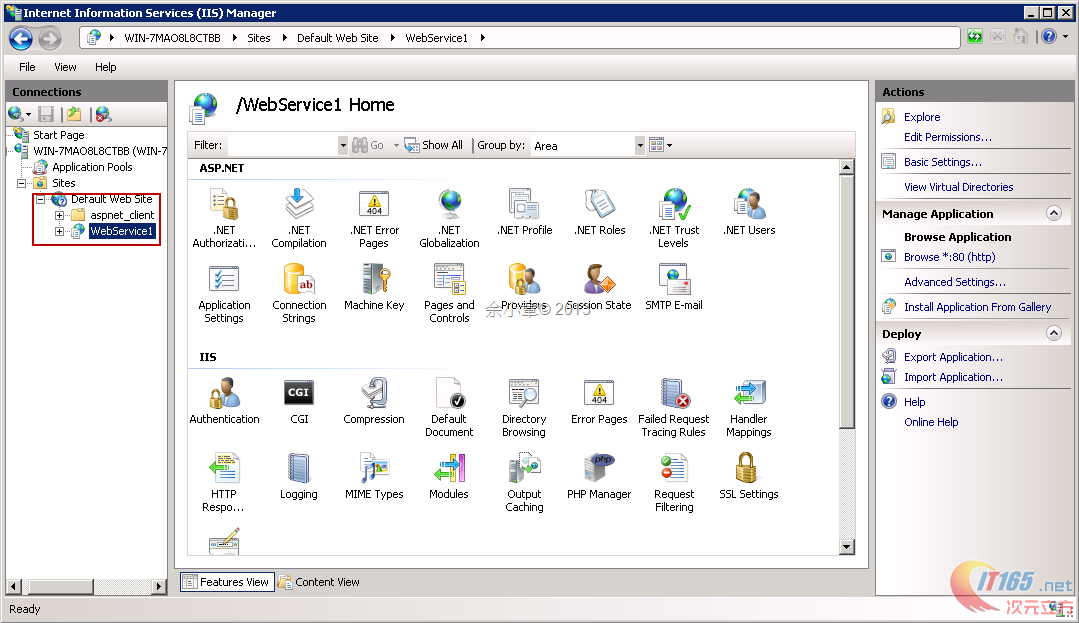Select Application Pools in tree
This screenshot has height=623, width=1079.
coord(92,167)
